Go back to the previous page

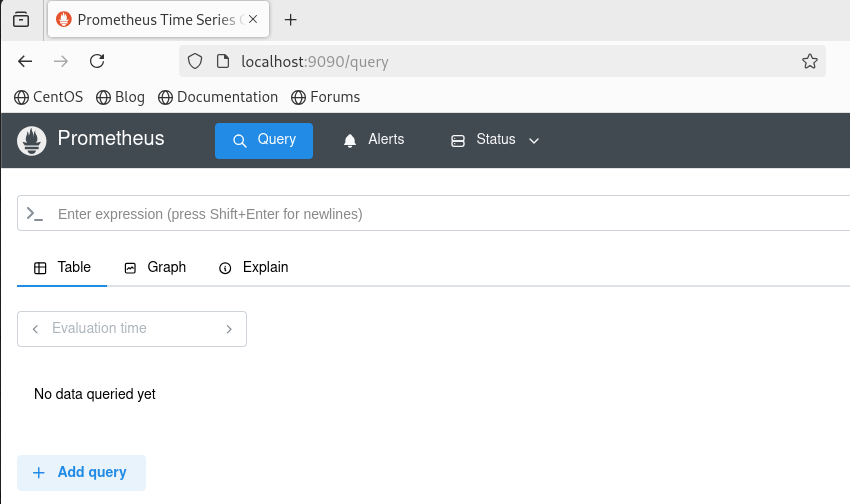point(25,61)
